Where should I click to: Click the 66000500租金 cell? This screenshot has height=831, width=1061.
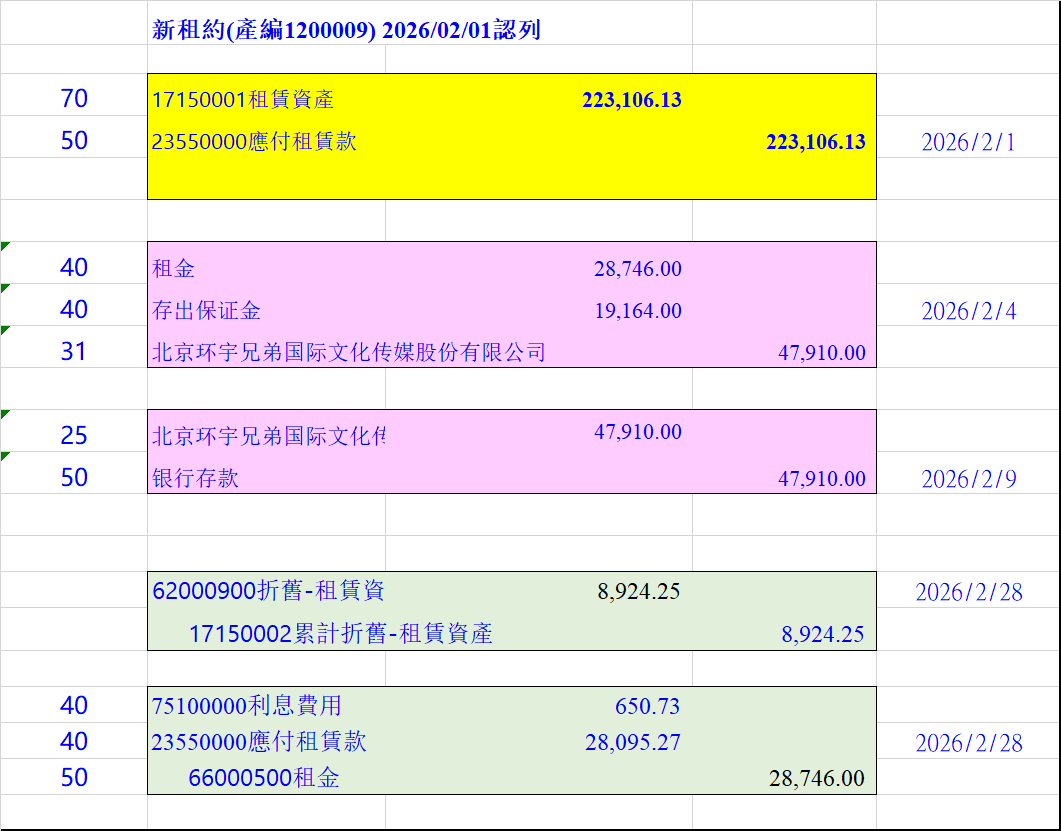coord(264,778)
